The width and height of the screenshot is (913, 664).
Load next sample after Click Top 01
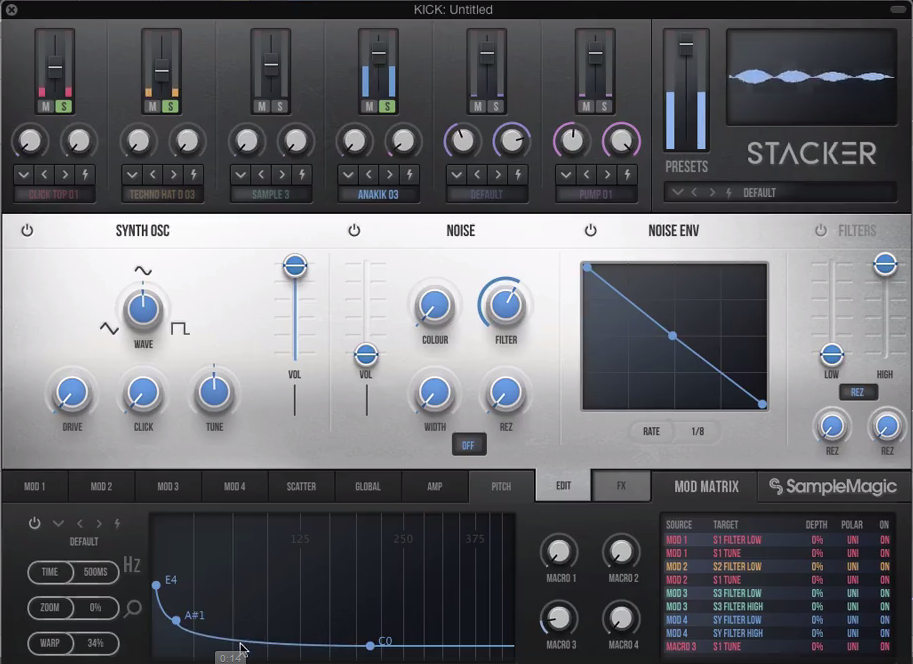click(65, 174)
